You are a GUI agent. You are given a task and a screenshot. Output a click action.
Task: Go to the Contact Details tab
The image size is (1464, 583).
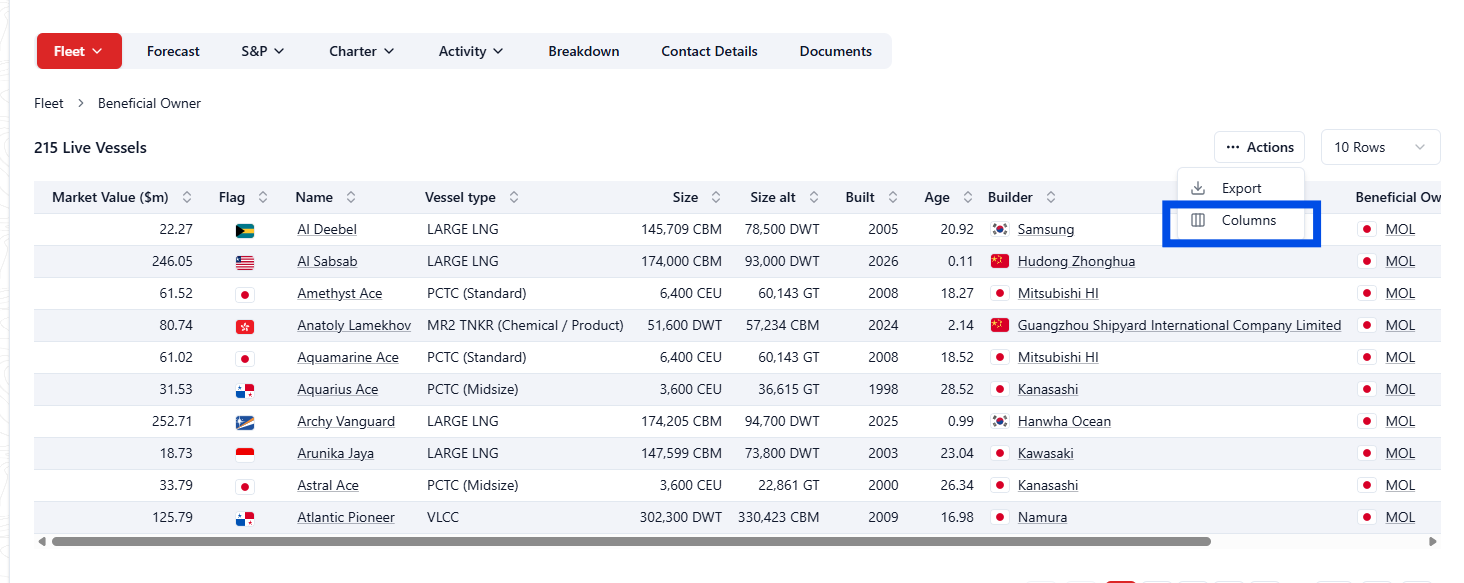[709, 51]
